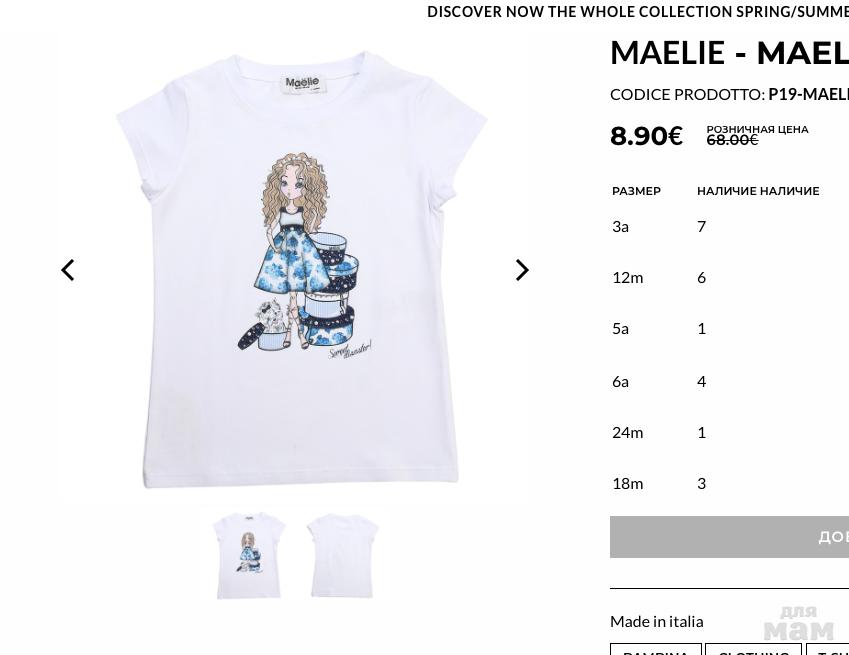The width and height of the screenshot is (849, 655).
Task: Choose size 12m row
Action: (x=730, y=278)
